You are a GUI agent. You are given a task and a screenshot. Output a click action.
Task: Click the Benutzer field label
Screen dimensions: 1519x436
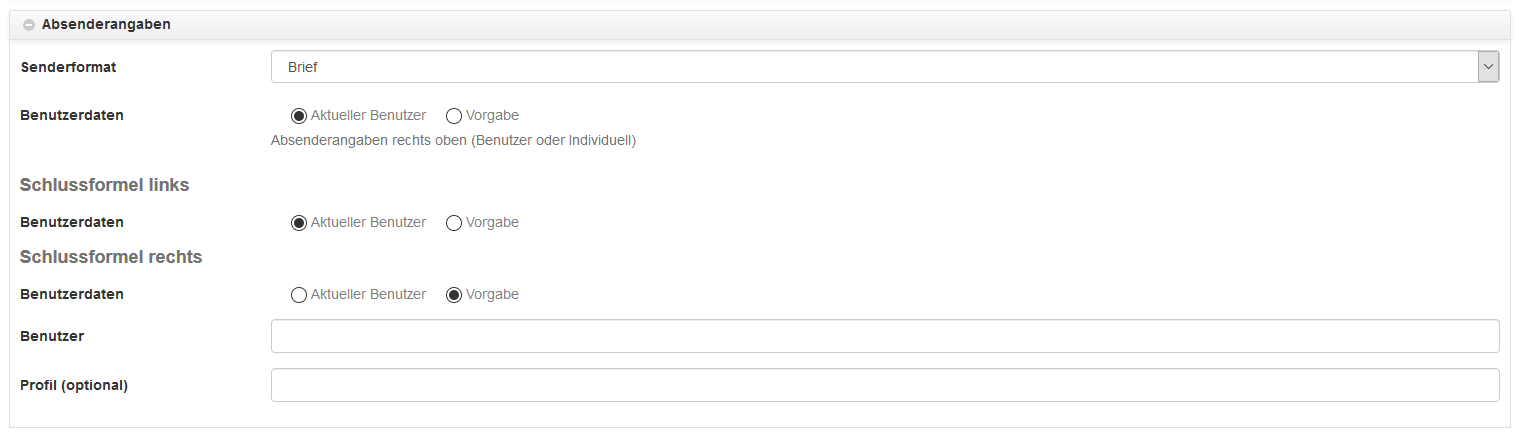(52, 336)
